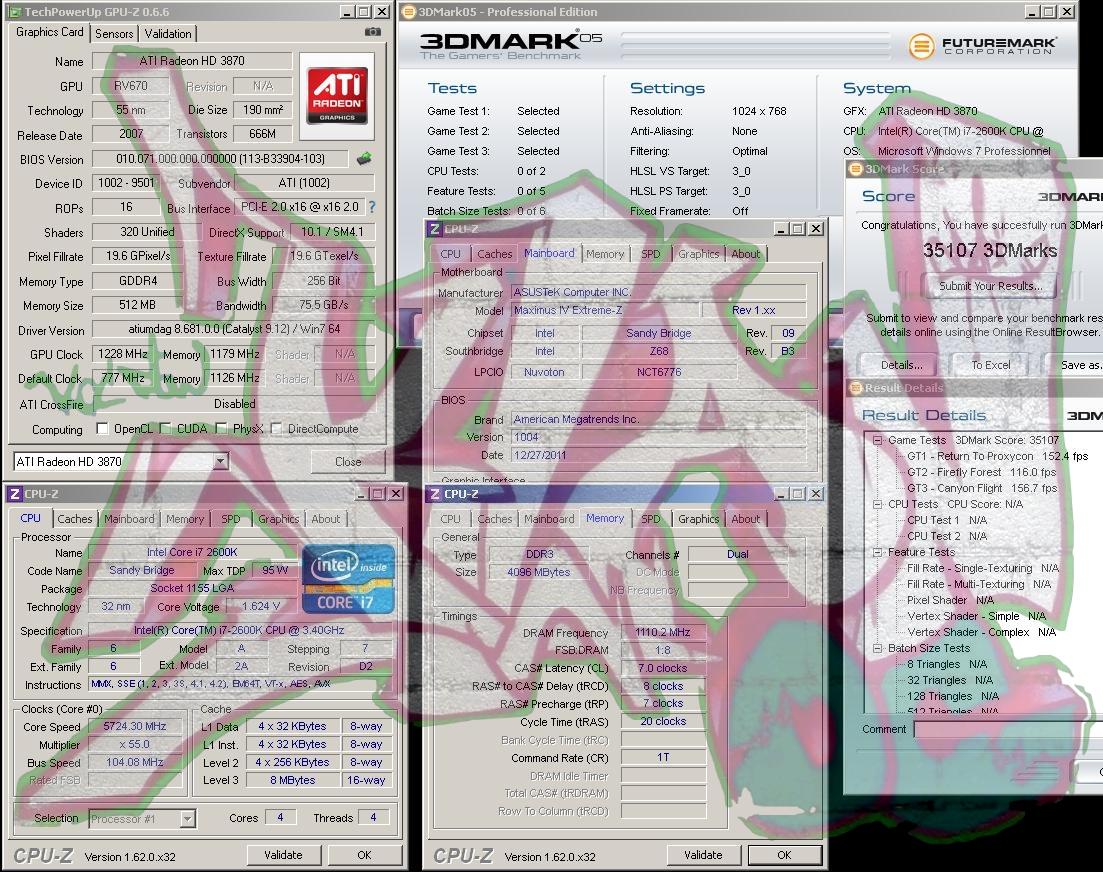Enable the OpenCL checkbox
Viewport: 1103px width, 872px height.
pyautogui.click(x=102, y=428)
